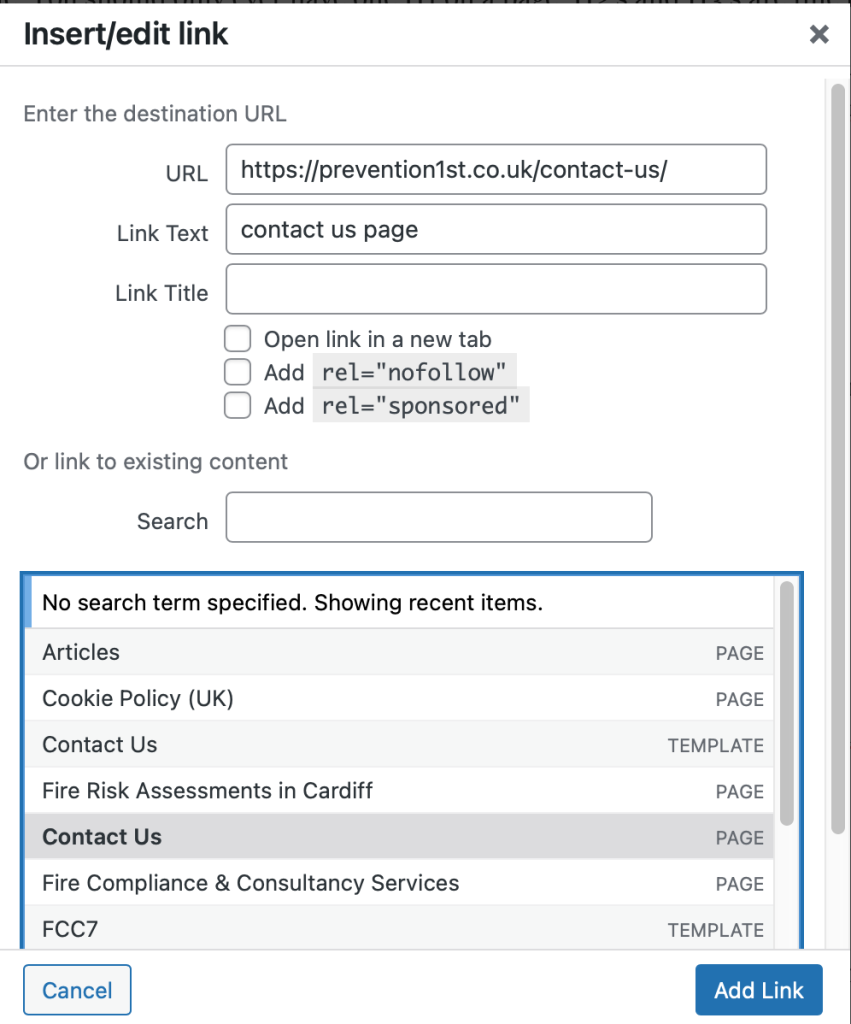Image resolution: width=851 pixels, height=1024 pixels.
Task: Choose Cookie Policy (UK) from results
Action: (x=400, y=698)
